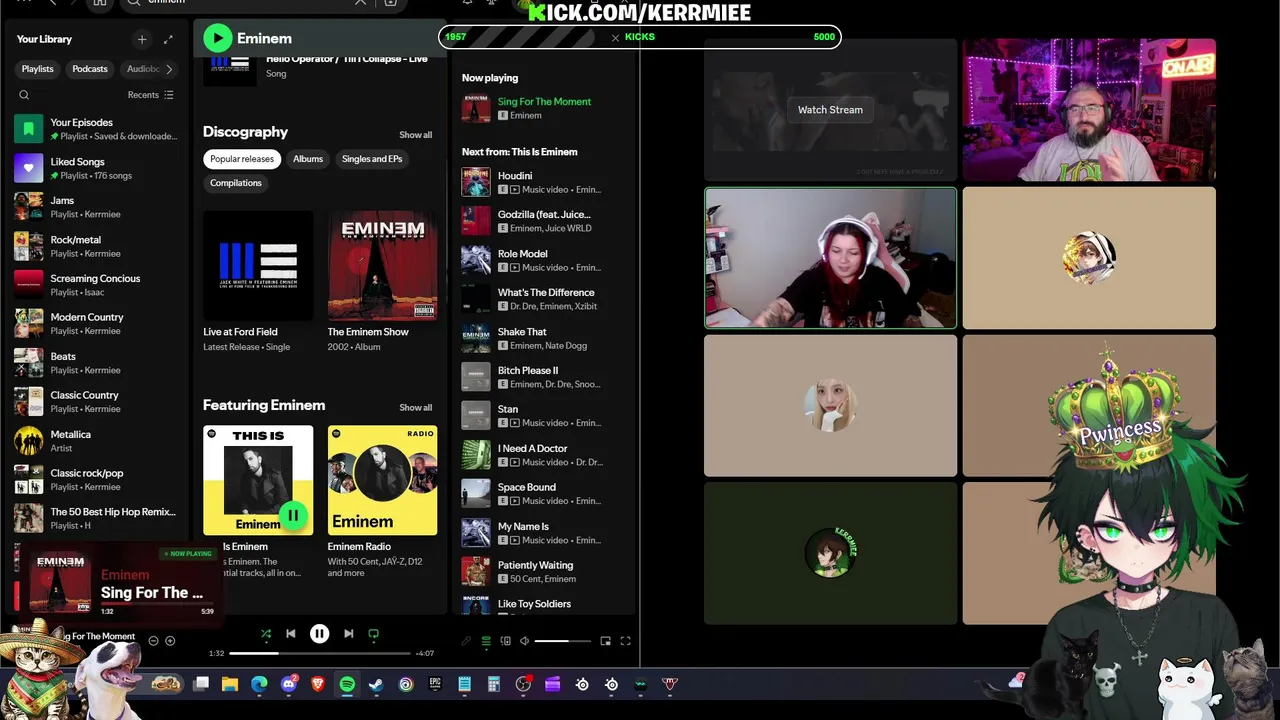Viewport: 1280px width, 720px height.
Task: Open OBS Studio from the taskbar
Action: click(523, 684)
